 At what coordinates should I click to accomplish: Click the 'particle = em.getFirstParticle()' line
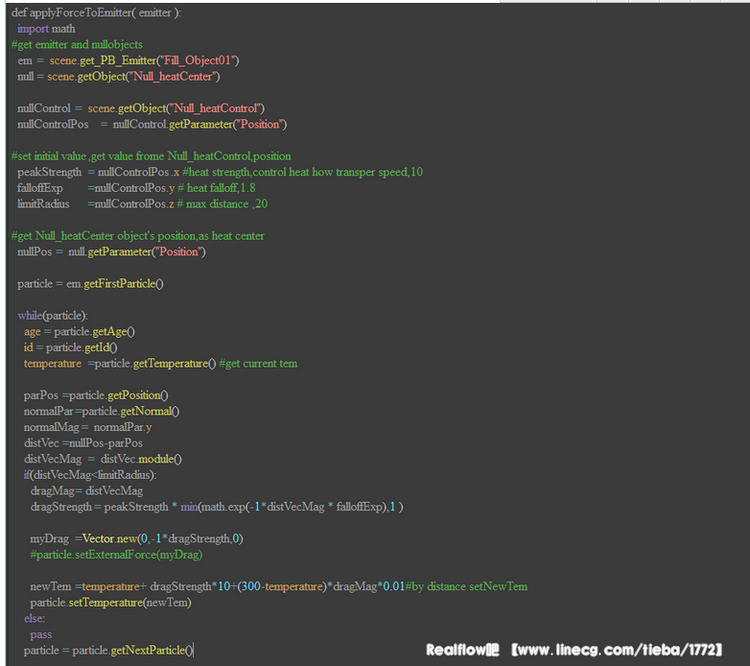coord(90,284)
